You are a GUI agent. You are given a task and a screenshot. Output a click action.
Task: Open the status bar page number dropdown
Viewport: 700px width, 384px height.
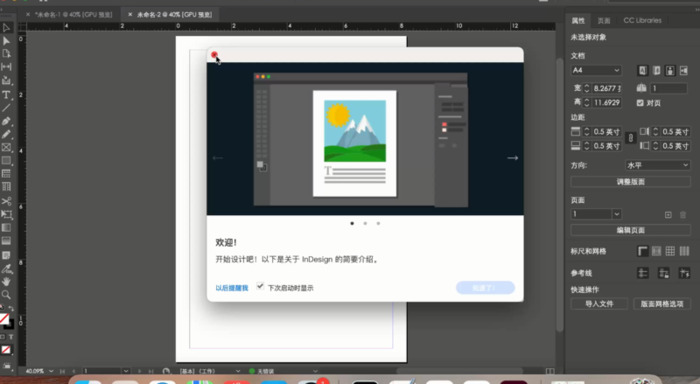click(x=126, y=371)
